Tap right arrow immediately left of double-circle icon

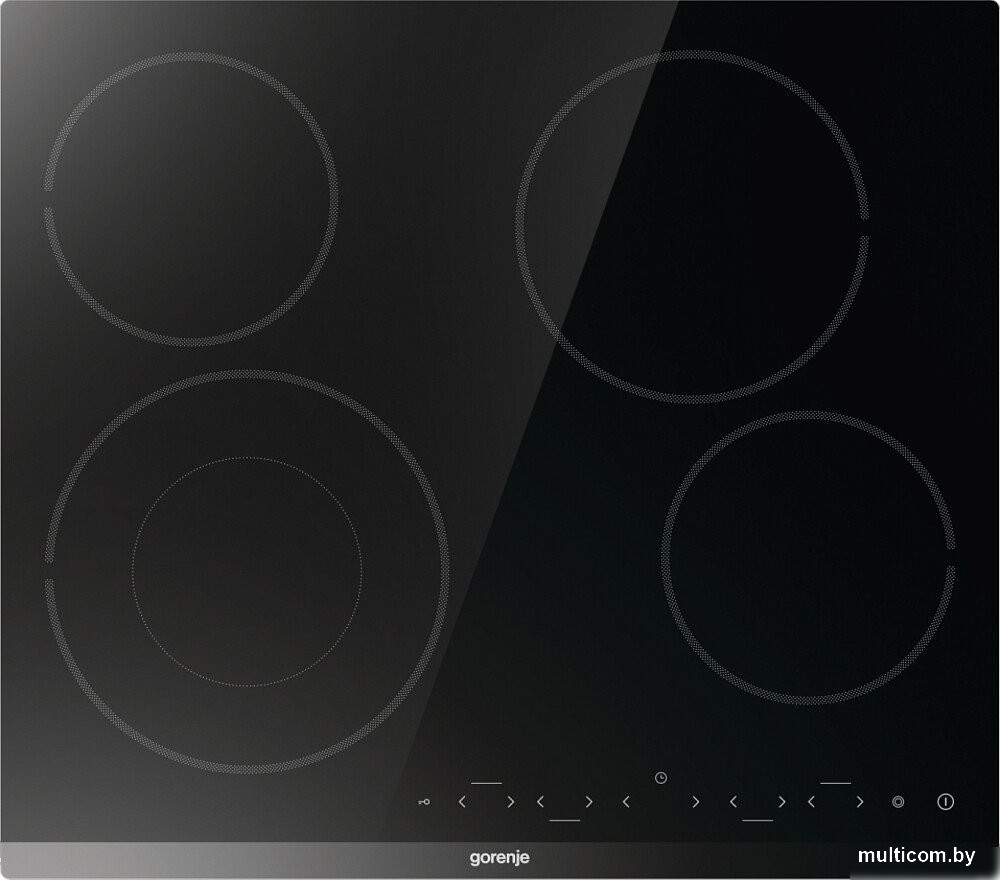[859, 801]
